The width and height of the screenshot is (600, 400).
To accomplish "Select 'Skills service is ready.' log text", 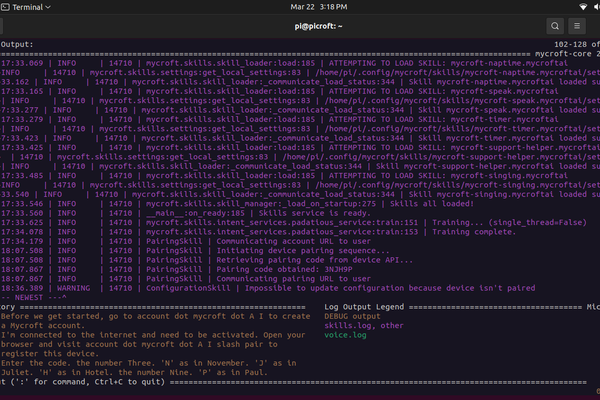I will [315, 213].
